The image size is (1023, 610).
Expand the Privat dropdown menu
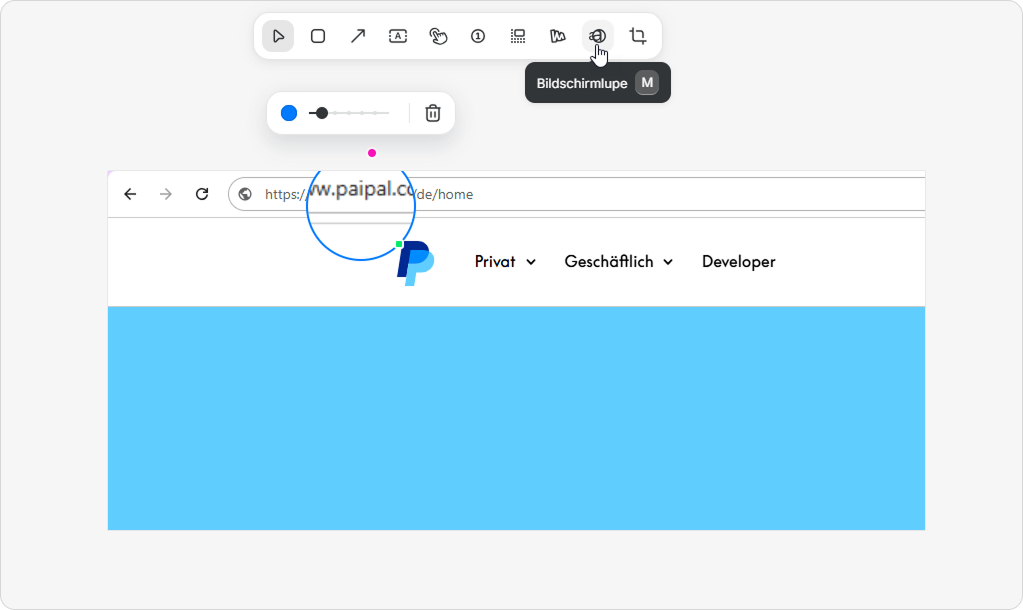(x=505, y=262)
